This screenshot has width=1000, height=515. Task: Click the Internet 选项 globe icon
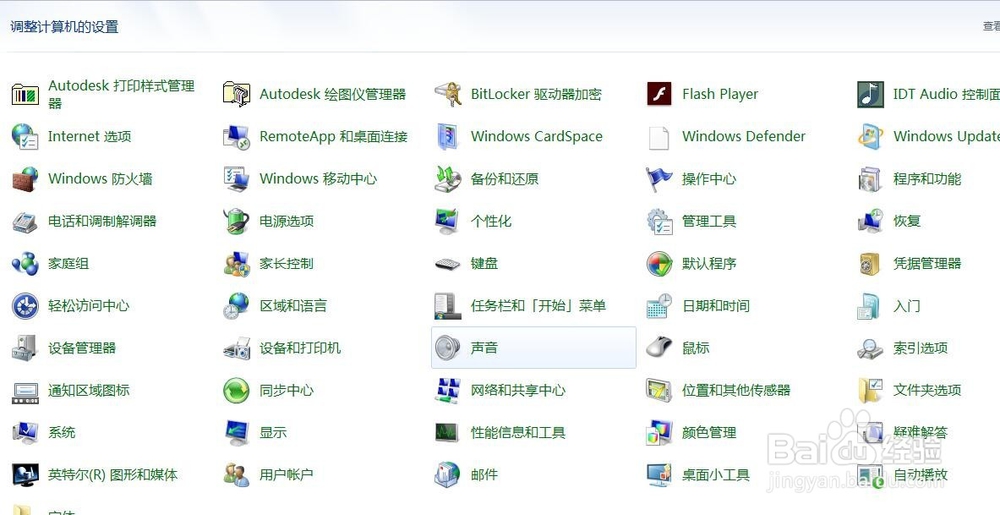[x=26, y=136]
